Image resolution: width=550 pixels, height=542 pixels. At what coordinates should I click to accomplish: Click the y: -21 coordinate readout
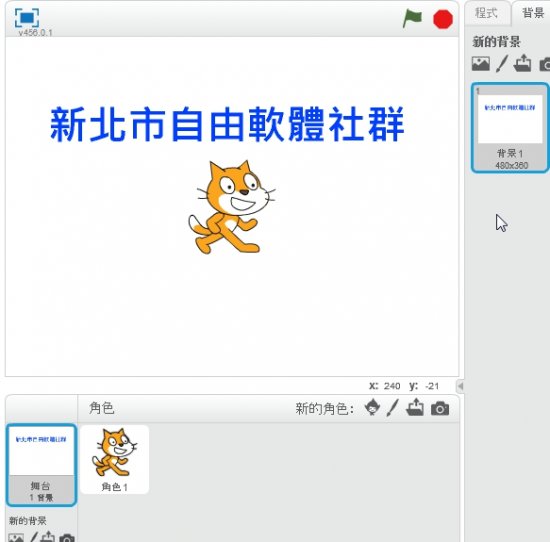[424, 386]
